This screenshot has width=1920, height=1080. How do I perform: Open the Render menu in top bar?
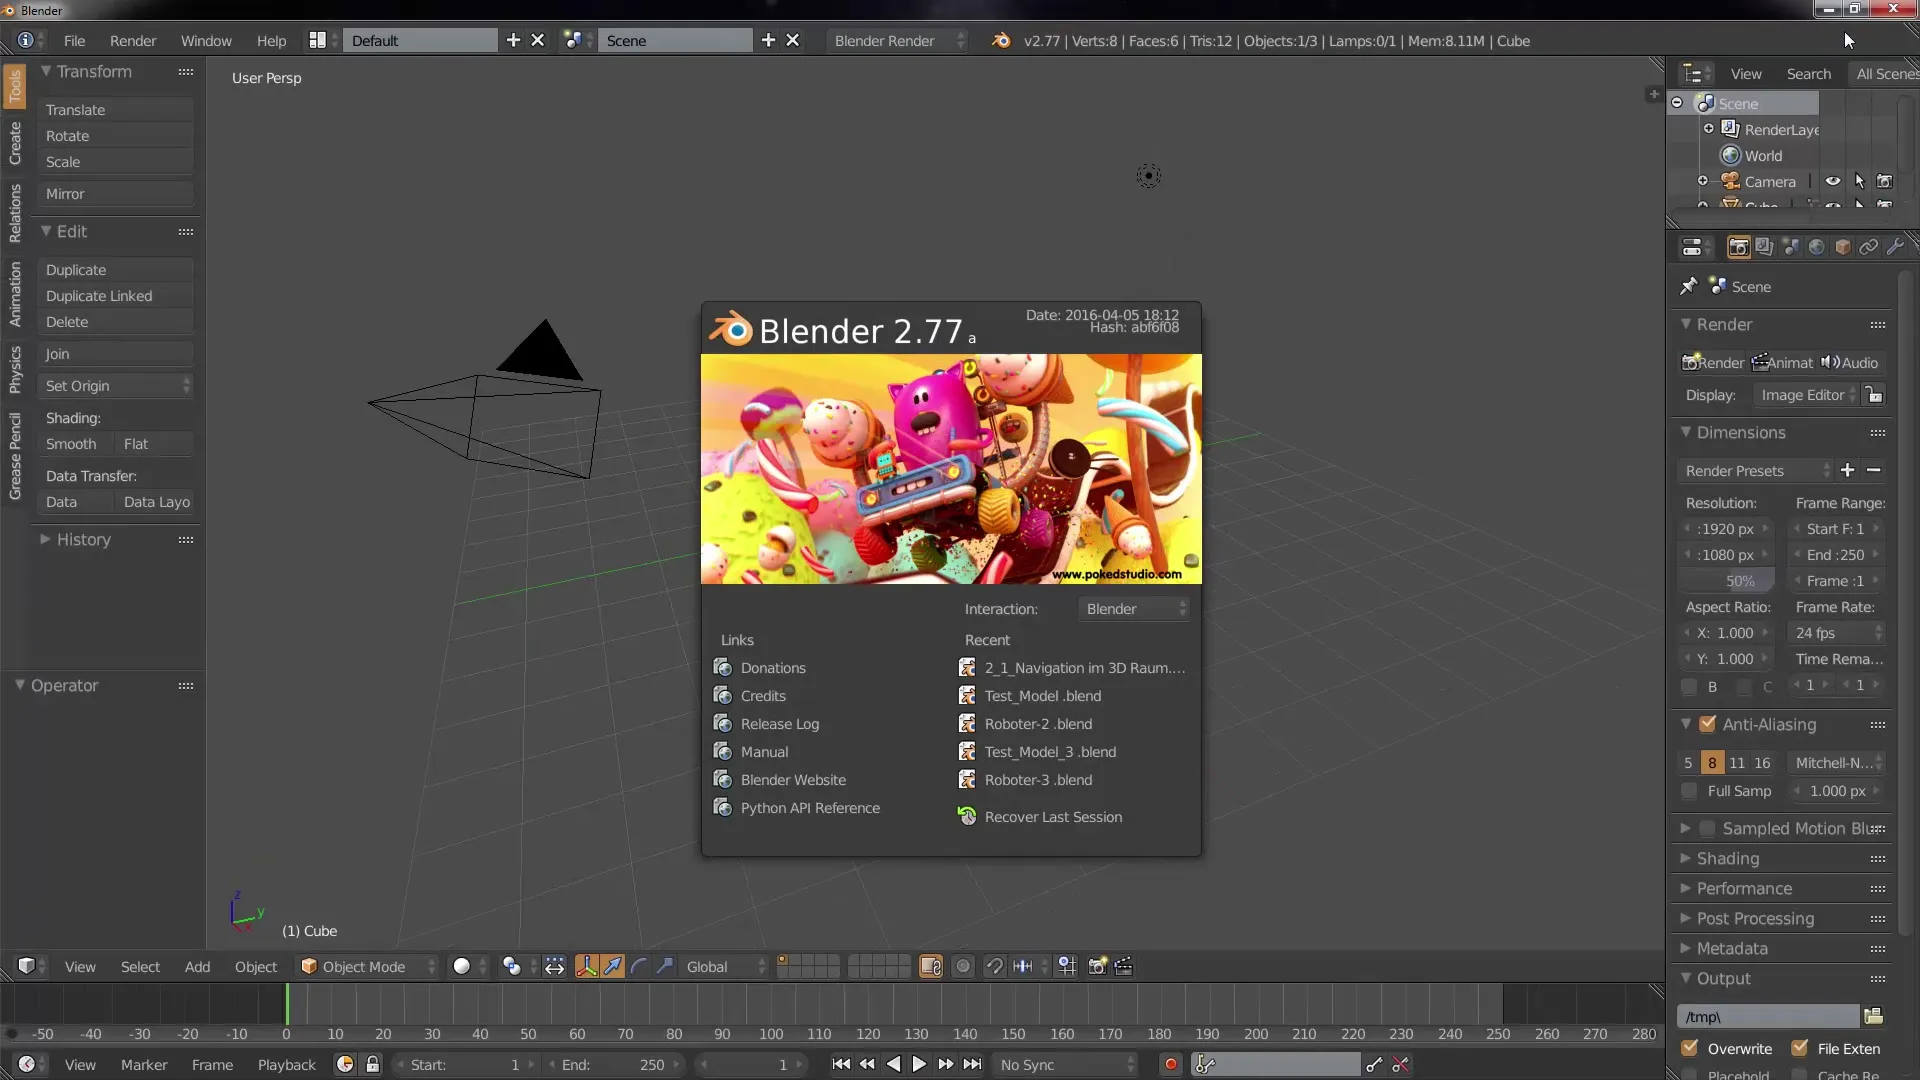133,40
